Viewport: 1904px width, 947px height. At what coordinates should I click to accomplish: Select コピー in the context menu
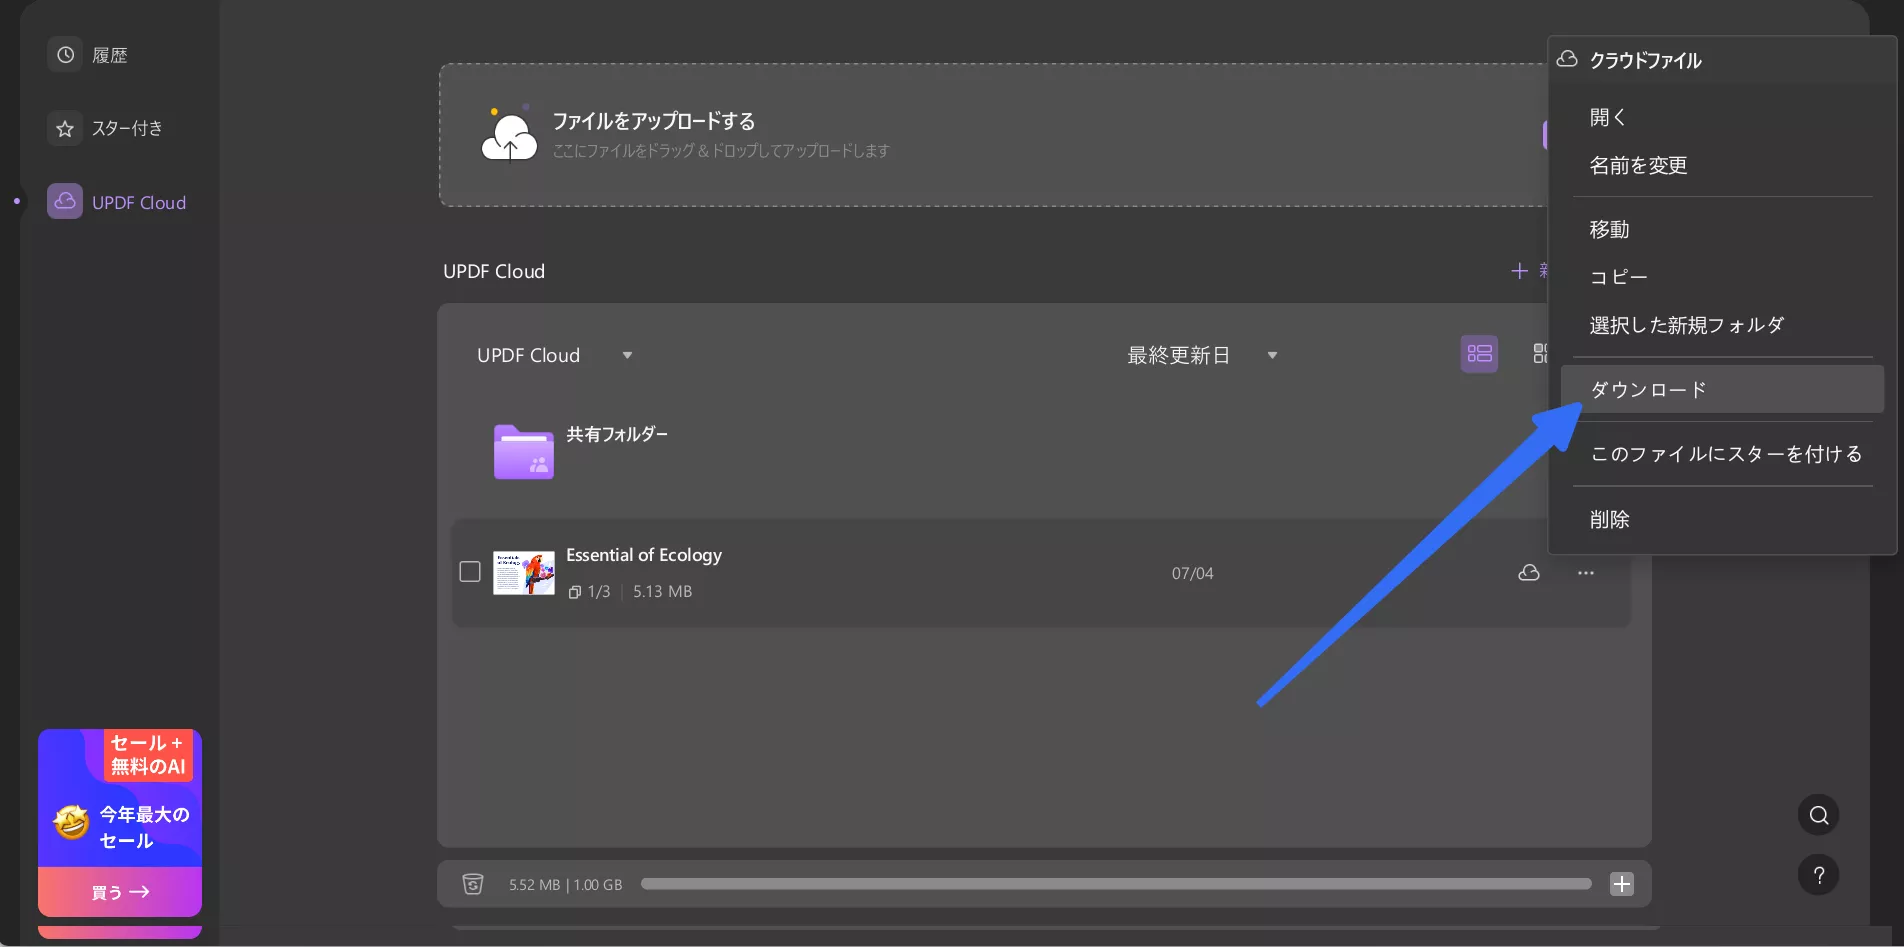tap(1721, 277)
